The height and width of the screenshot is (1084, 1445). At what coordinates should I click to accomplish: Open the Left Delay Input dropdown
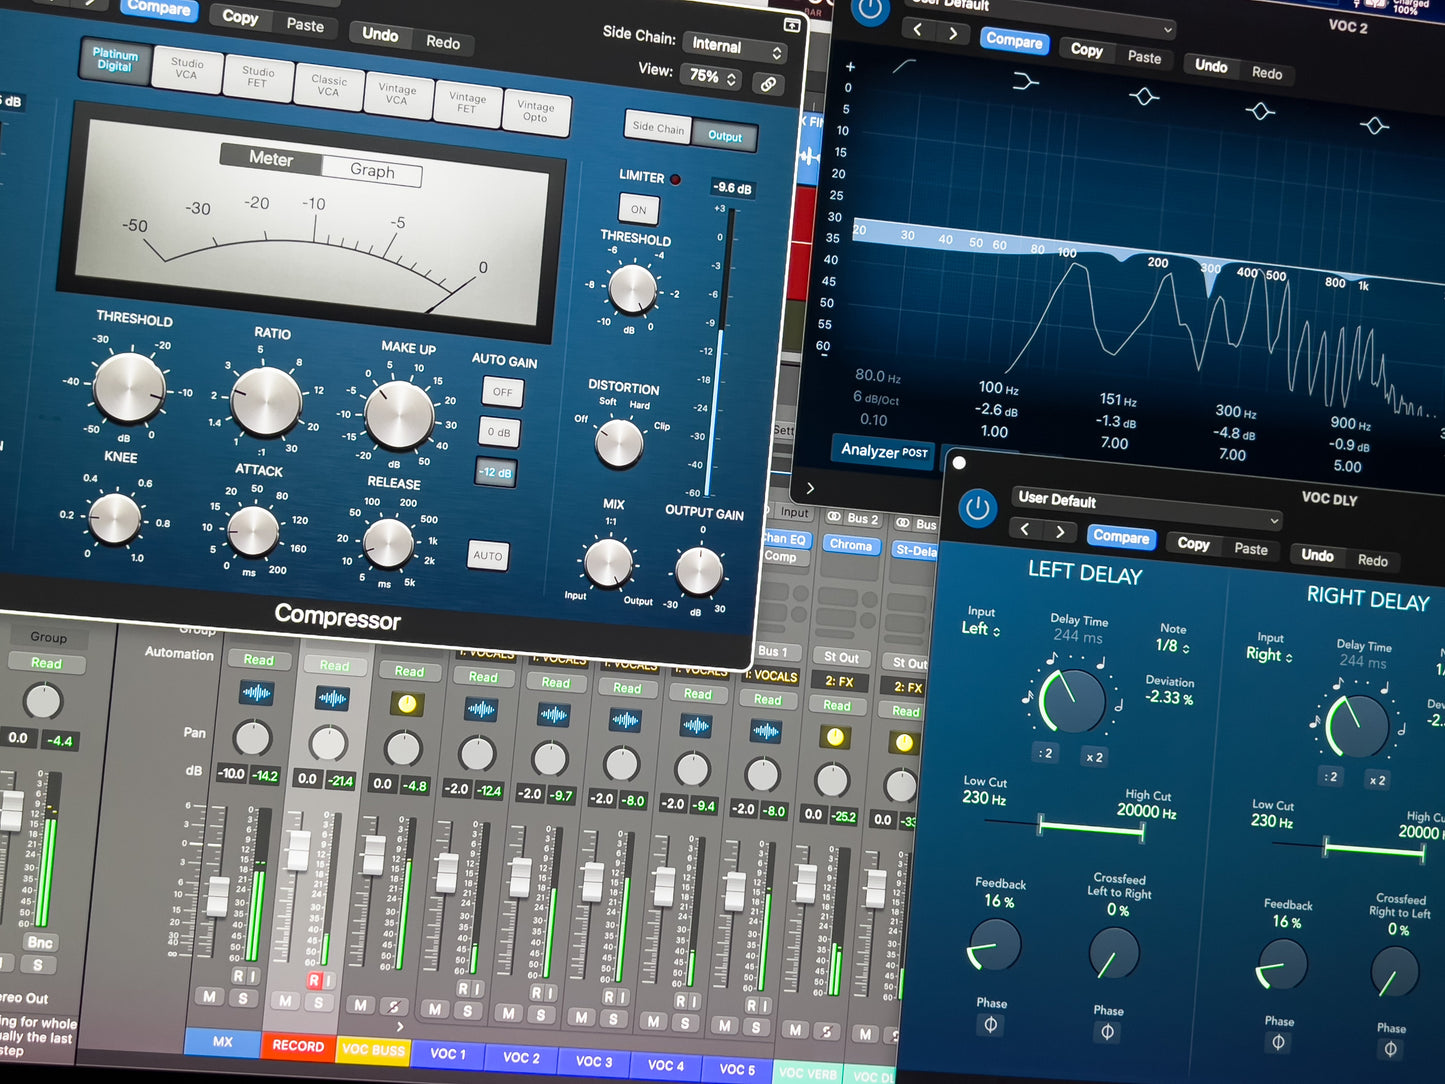point(980,629)
